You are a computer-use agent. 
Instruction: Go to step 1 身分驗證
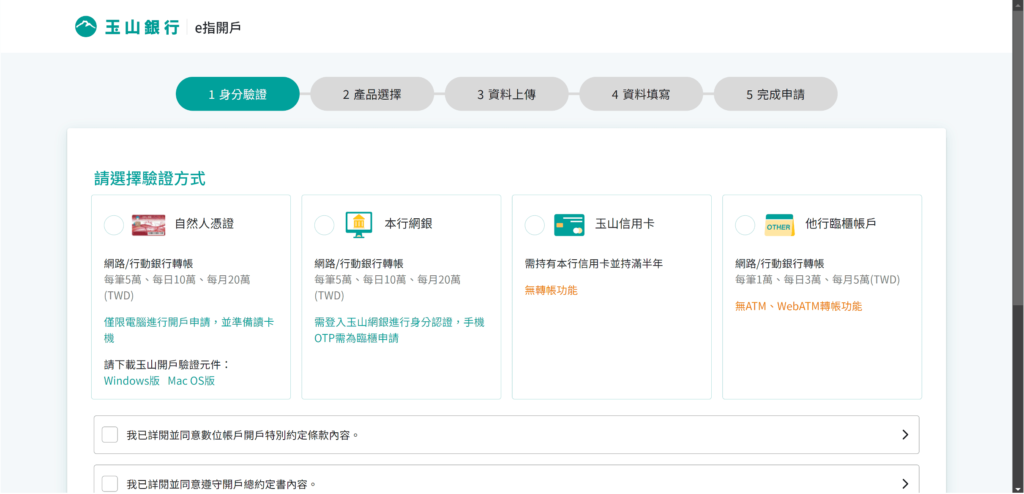[x=238, y=94]
